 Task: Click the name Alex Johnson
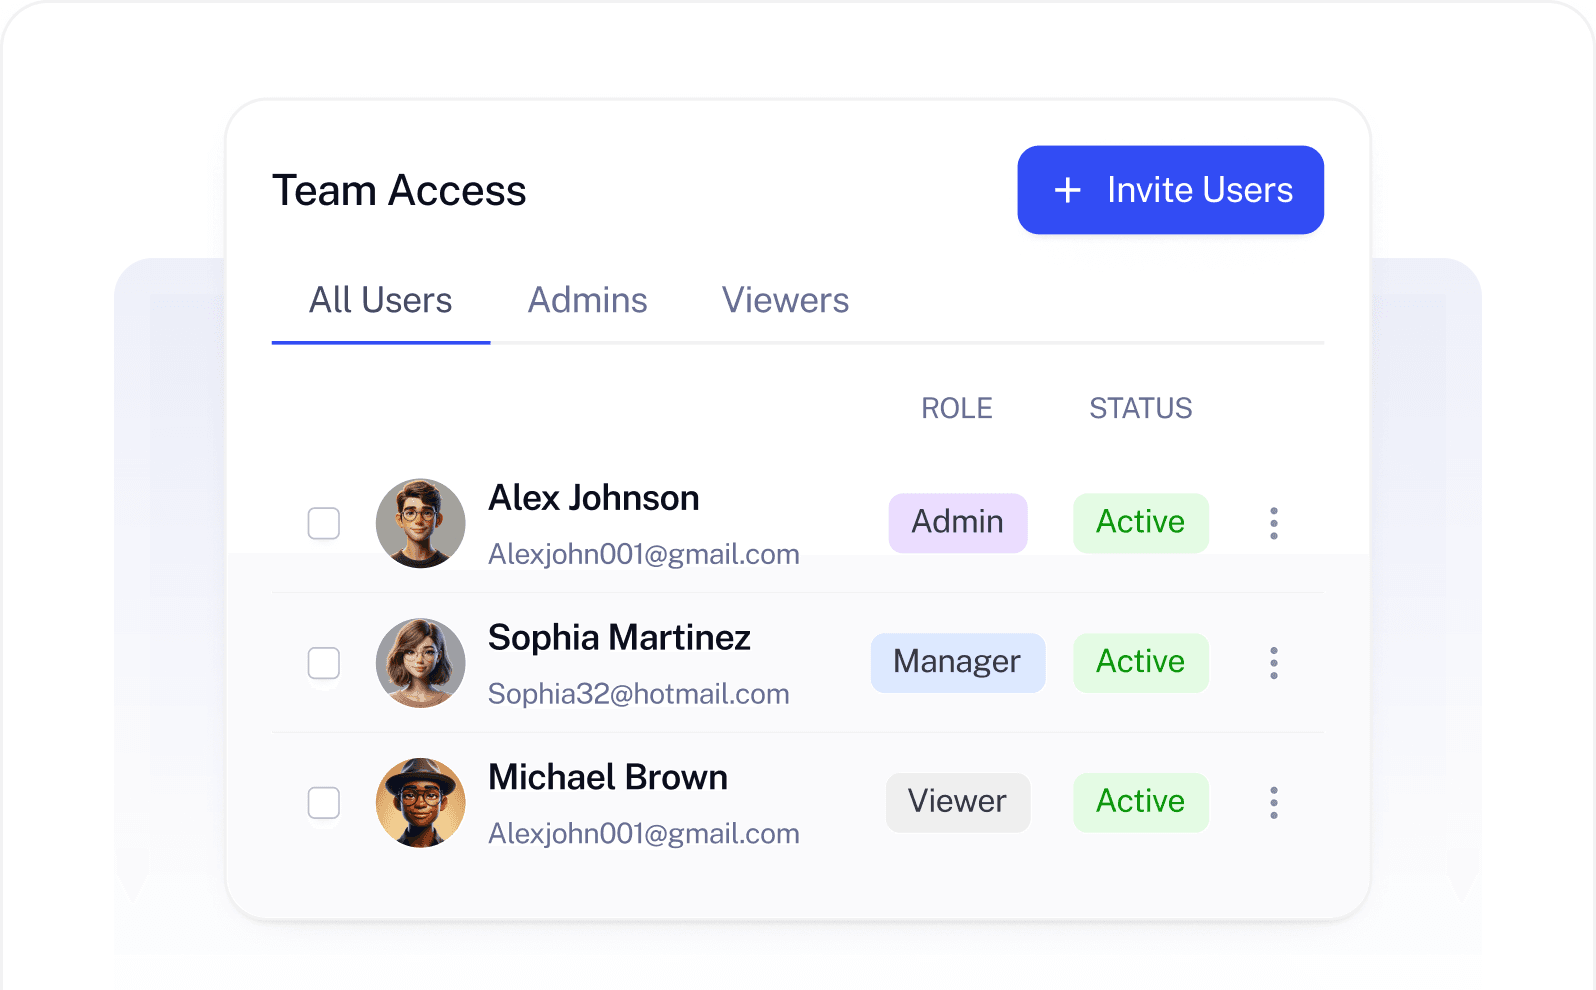pos(594,498)
